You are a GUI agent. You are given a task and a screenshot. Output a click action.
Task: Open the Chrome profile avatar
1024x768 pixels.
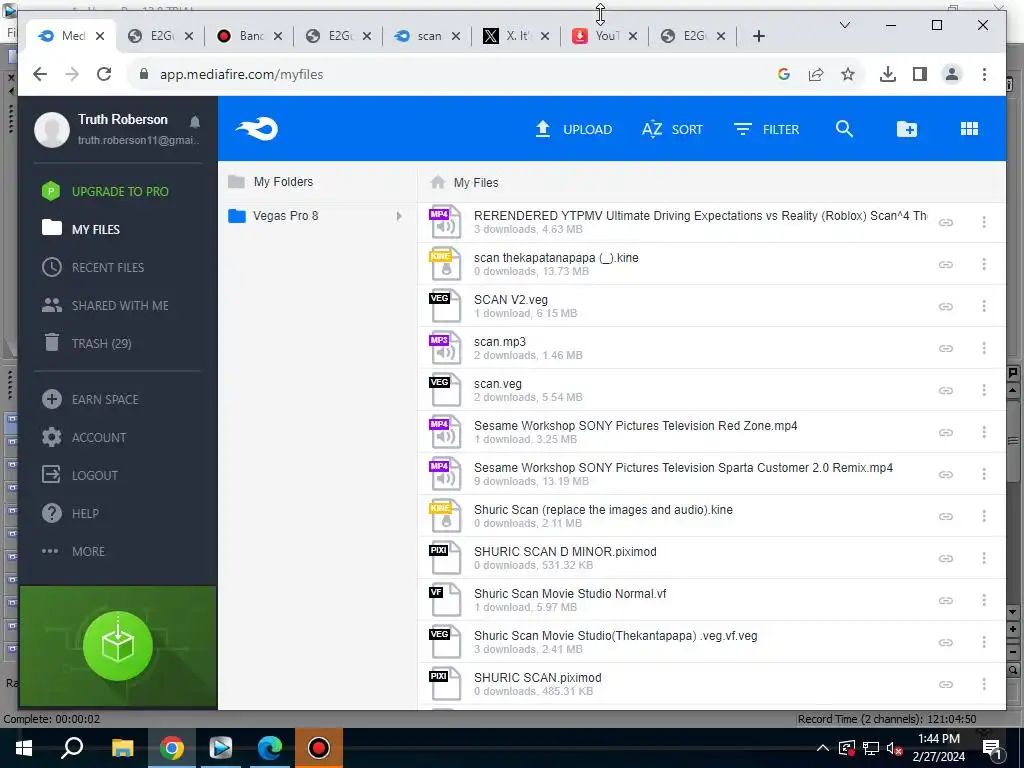point(952,74)
